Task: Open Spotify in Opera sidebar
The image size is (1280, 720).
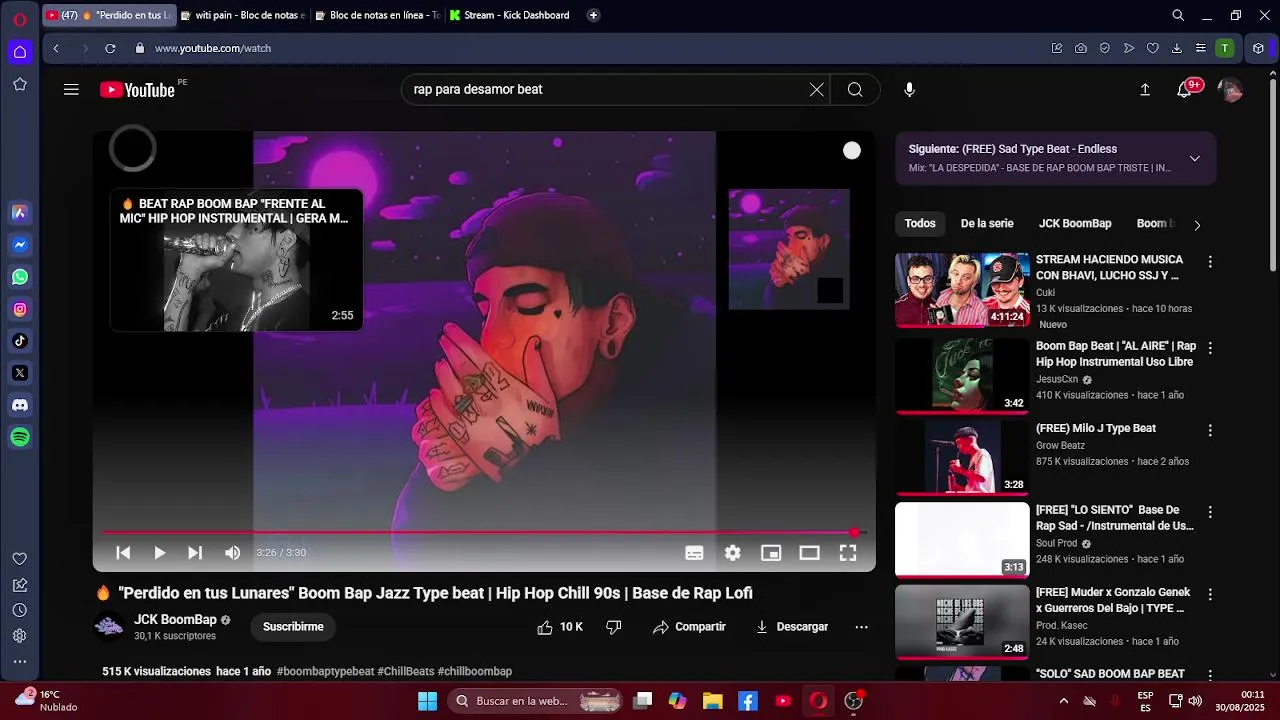Action: [x=19, y=437]
